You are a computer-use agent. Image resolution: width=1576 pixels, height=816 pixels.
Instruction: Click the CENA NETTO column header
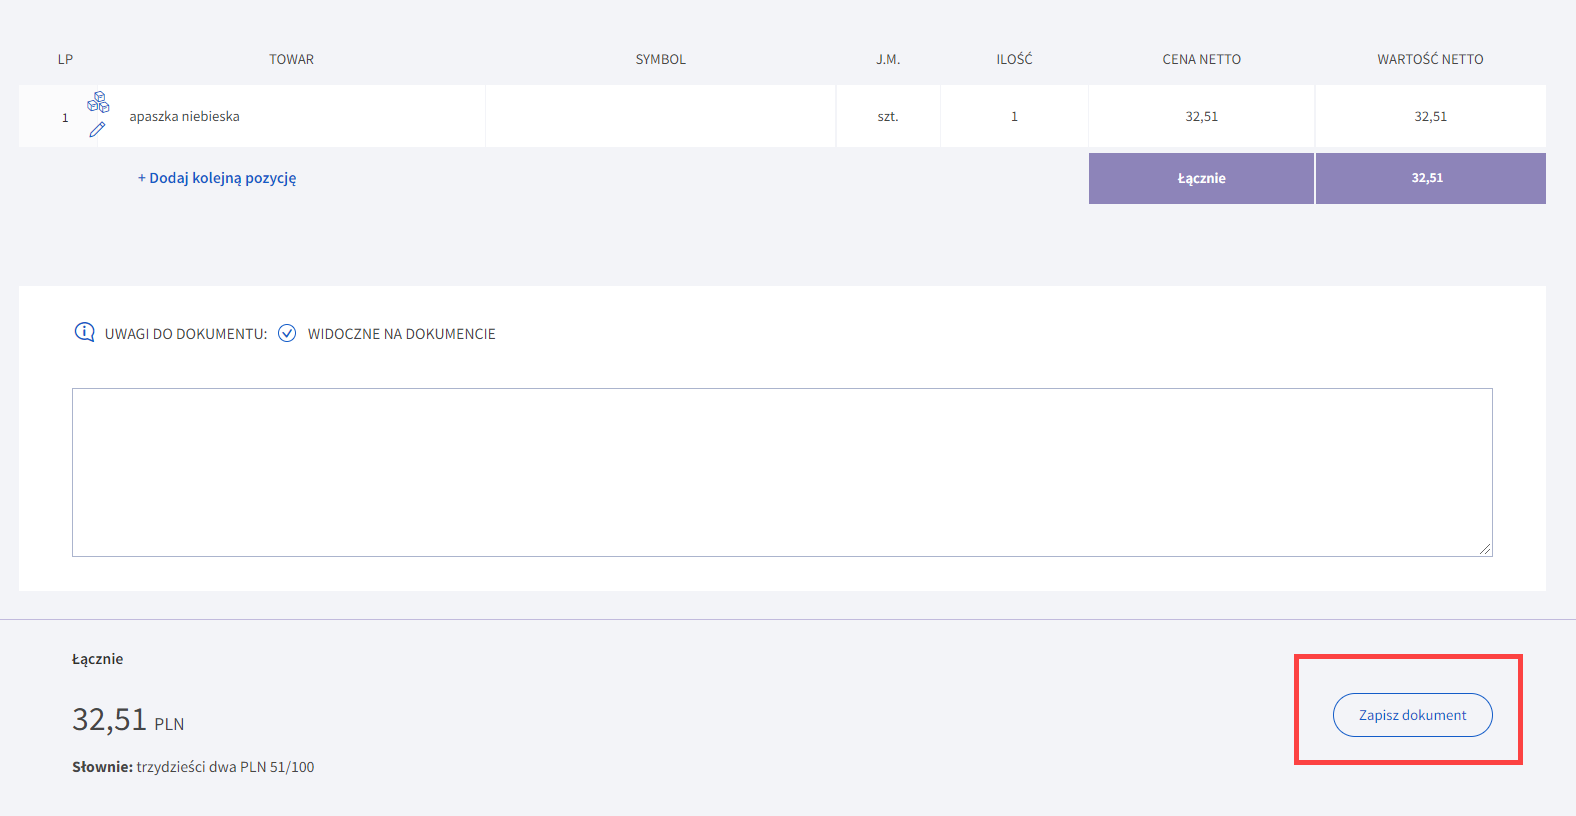tap(1201, 60)
